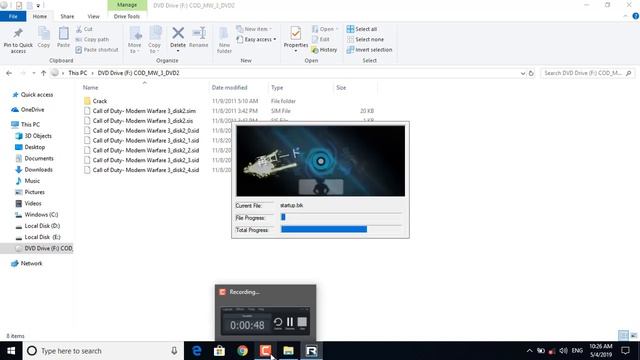Pause the screen recording
Viewport: 640px width, 360px height.
click(290, 322)
